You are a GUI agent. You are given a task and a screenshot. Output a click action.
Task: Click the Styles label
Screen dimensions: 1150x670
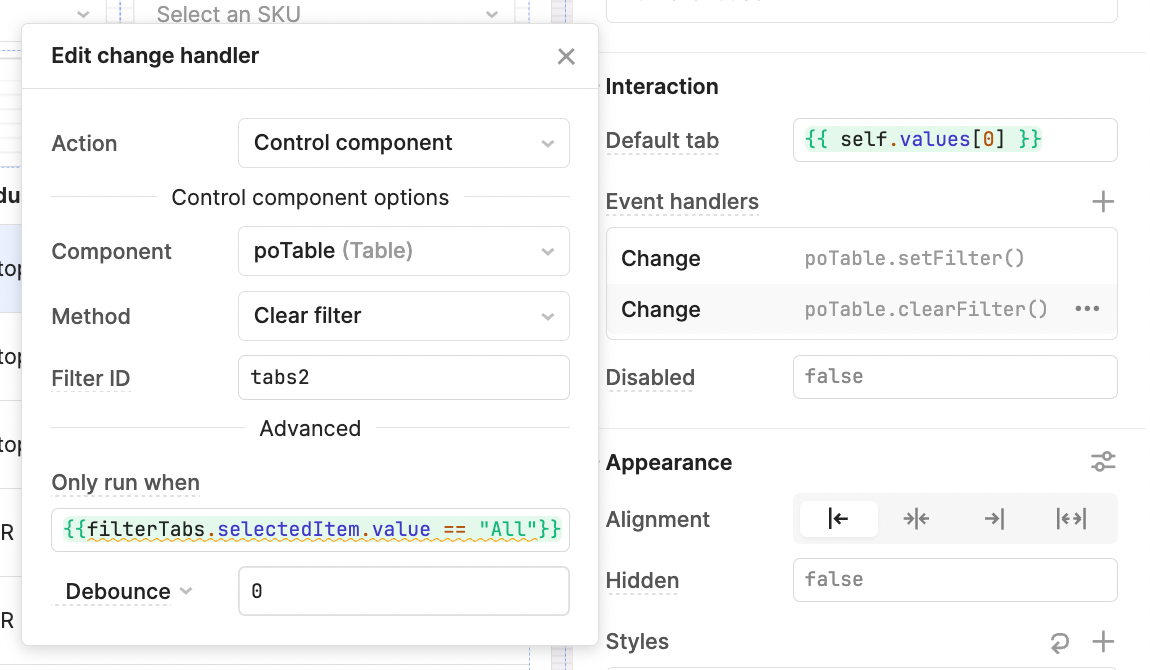[x=637, y=641]
